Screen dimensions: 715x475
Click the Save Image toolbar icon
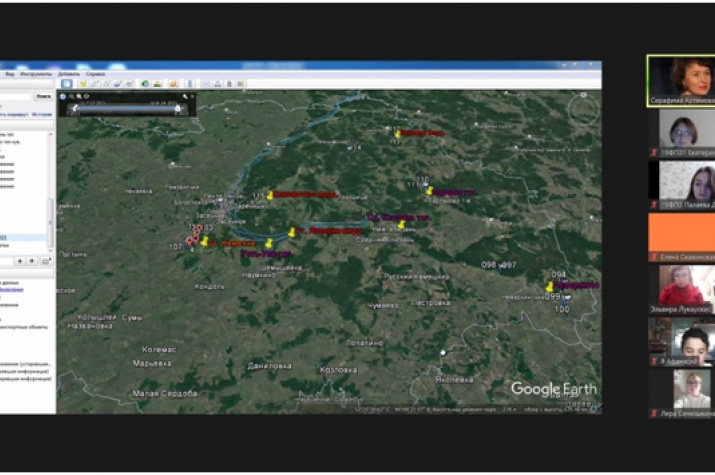point(229,83)
